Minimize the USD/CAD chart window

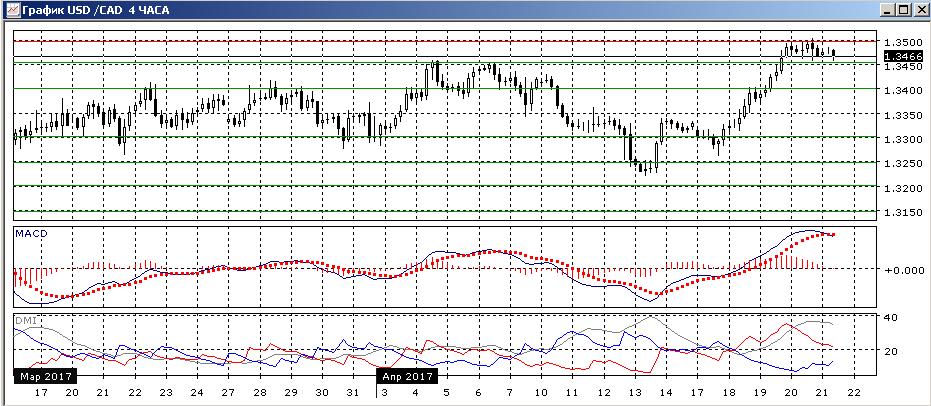click(889, 10)
